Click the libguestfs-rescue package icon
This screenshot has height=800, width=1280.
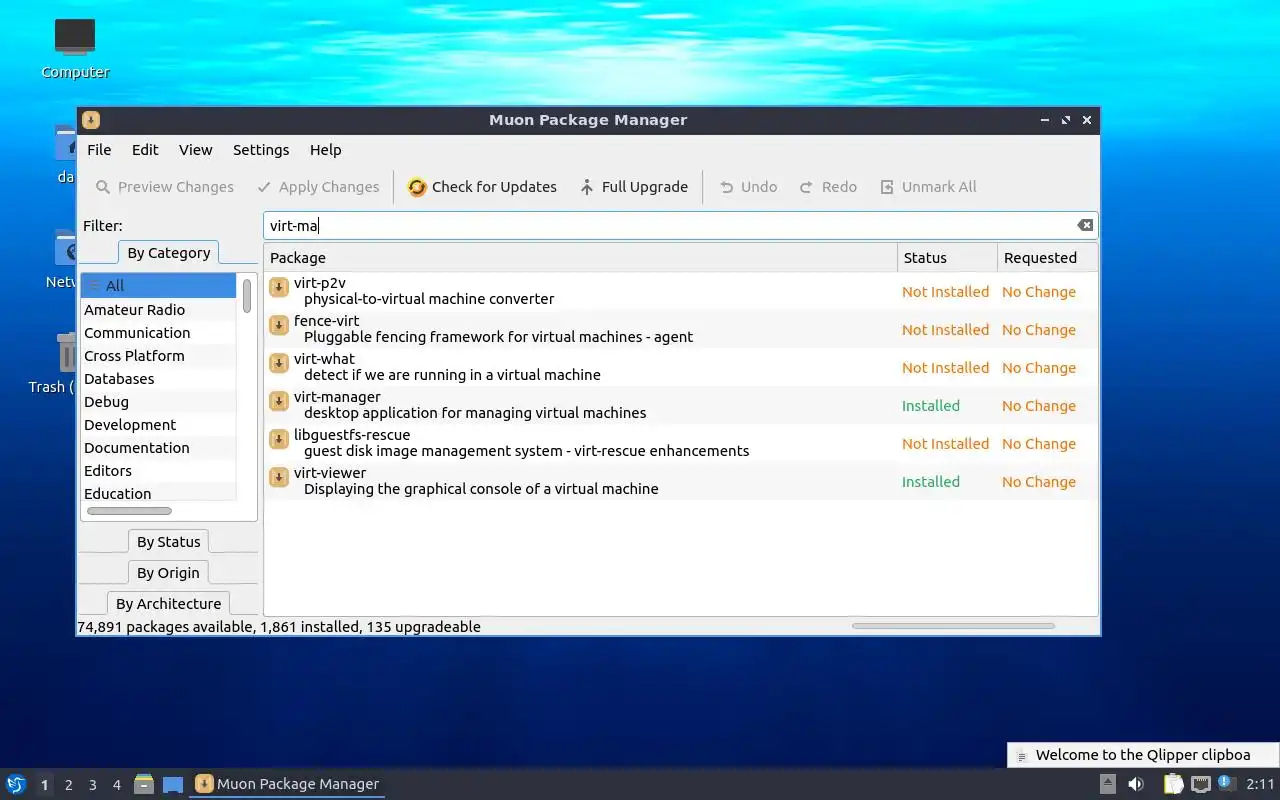[x=279, y=440]
